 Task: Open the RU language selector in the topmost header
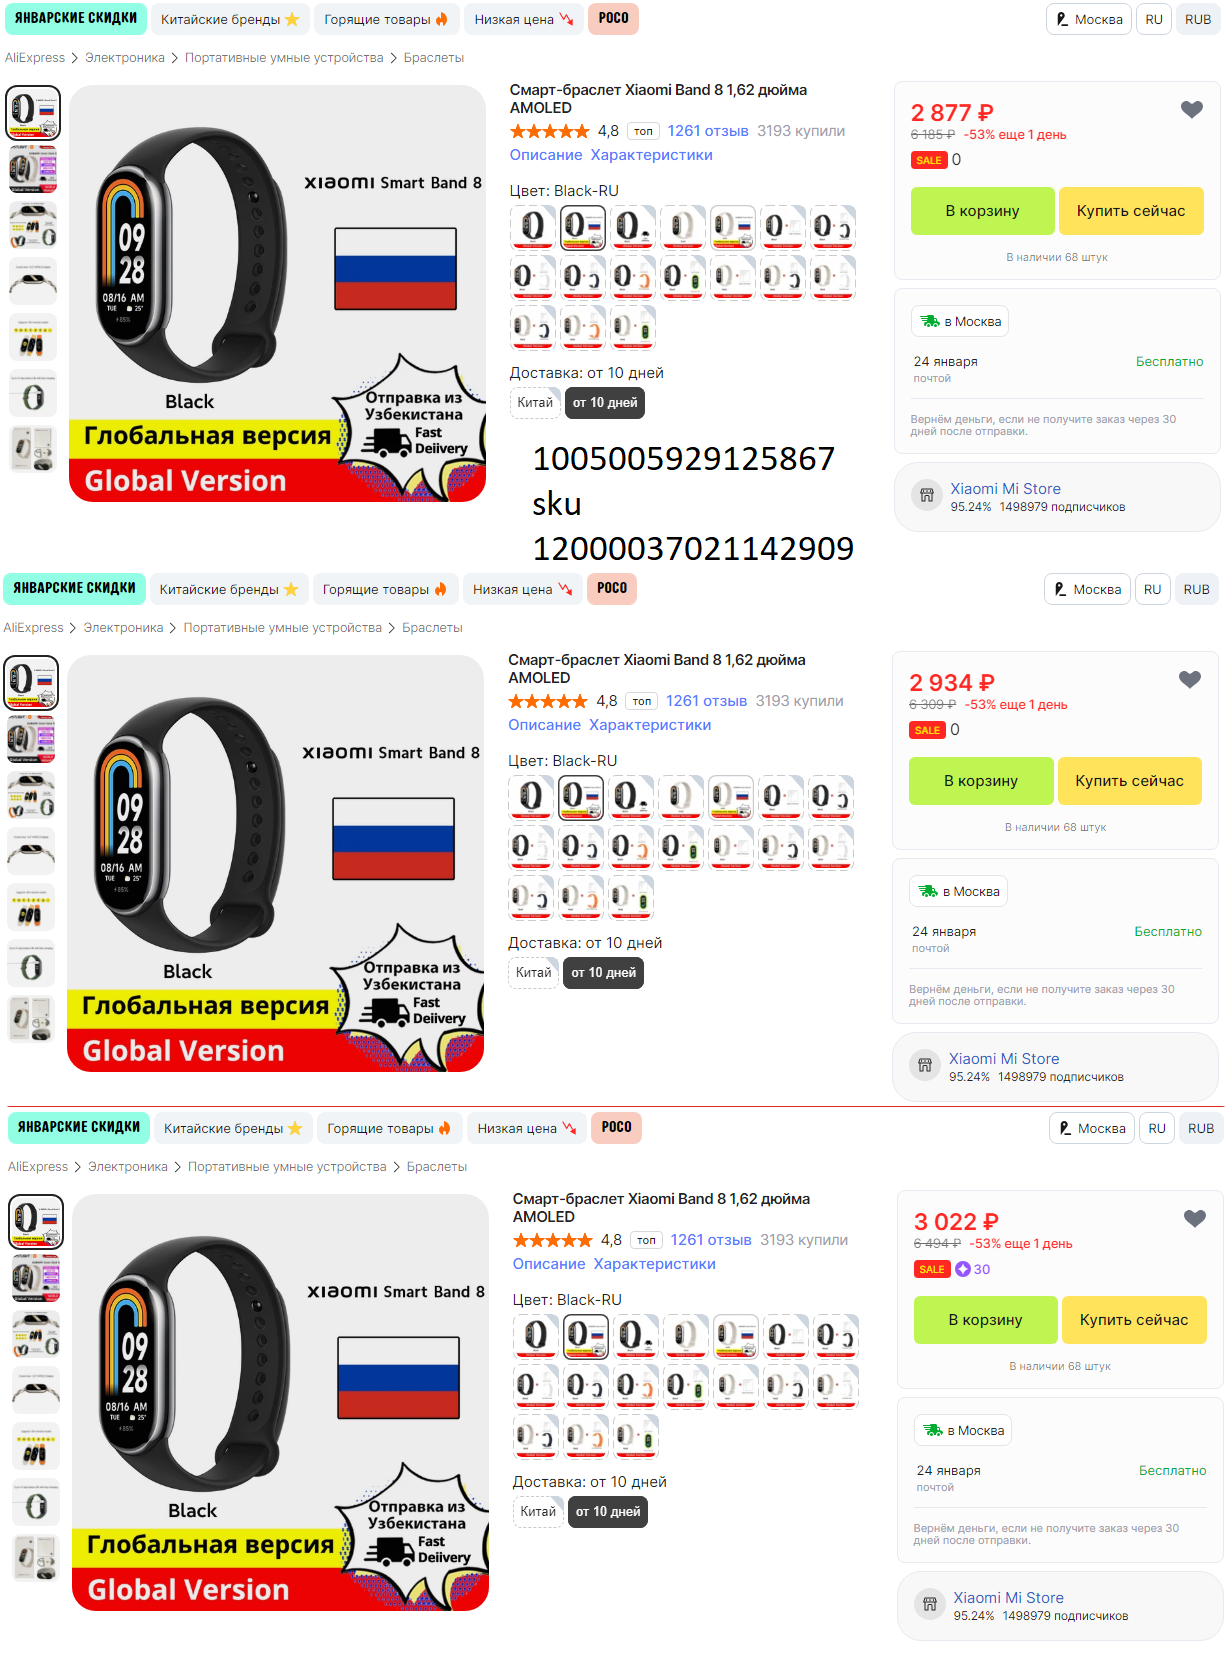[1154, 19]
